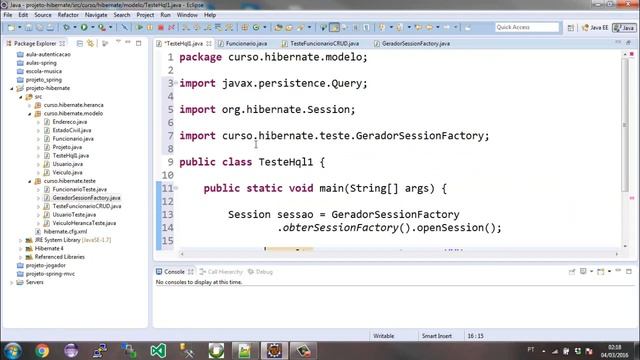Switch to the Funcionario.java editor tab
Image resolution: width=640 pixels, height=360 pixels.
(x=242, y=43)
